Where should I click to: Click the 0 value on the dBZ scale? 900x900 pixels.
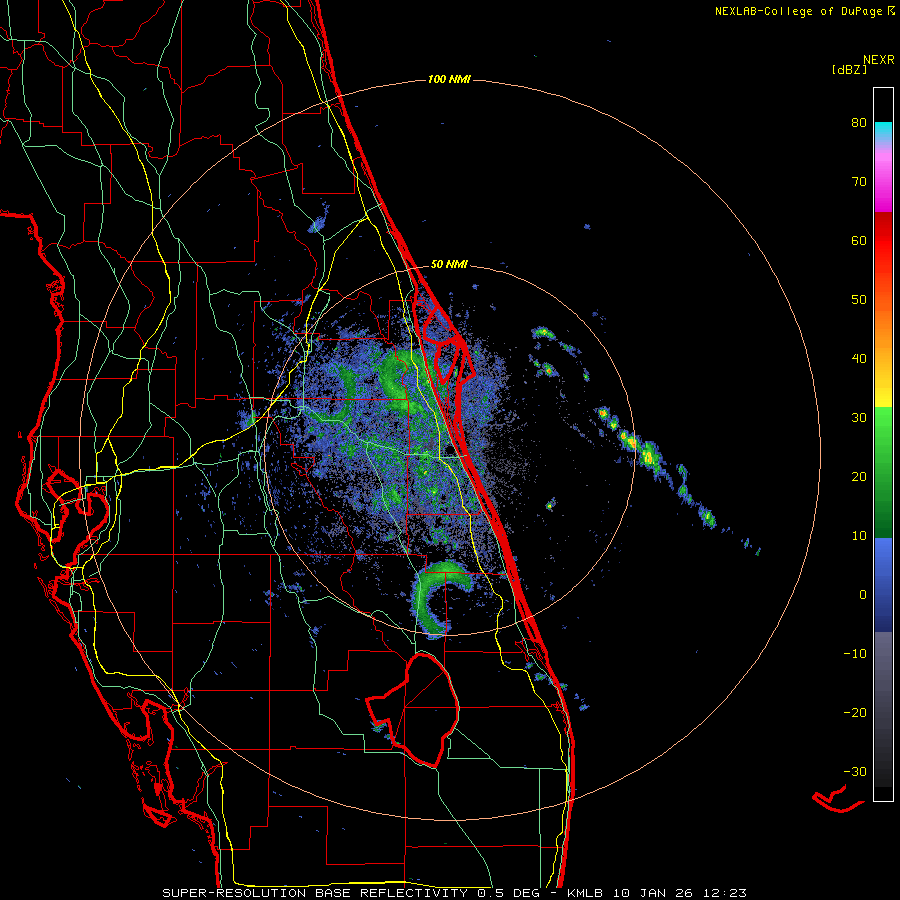point(863,595)
